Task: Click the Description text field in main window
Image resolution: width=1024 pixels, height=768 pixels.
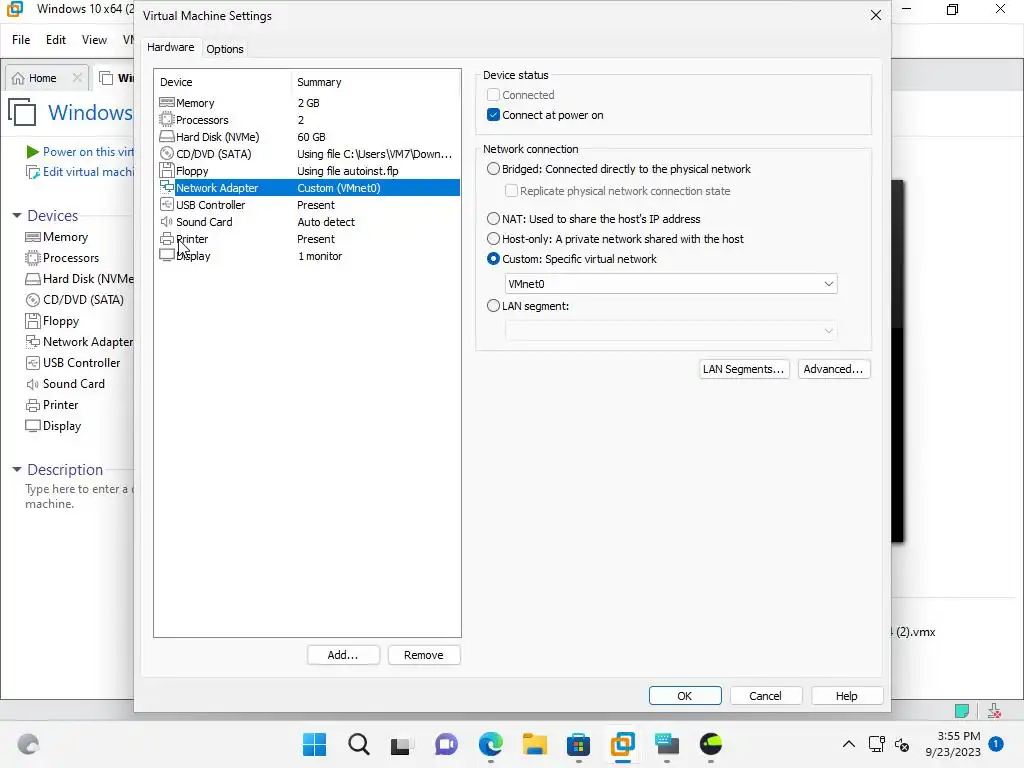Action: (x=78, y=496)
